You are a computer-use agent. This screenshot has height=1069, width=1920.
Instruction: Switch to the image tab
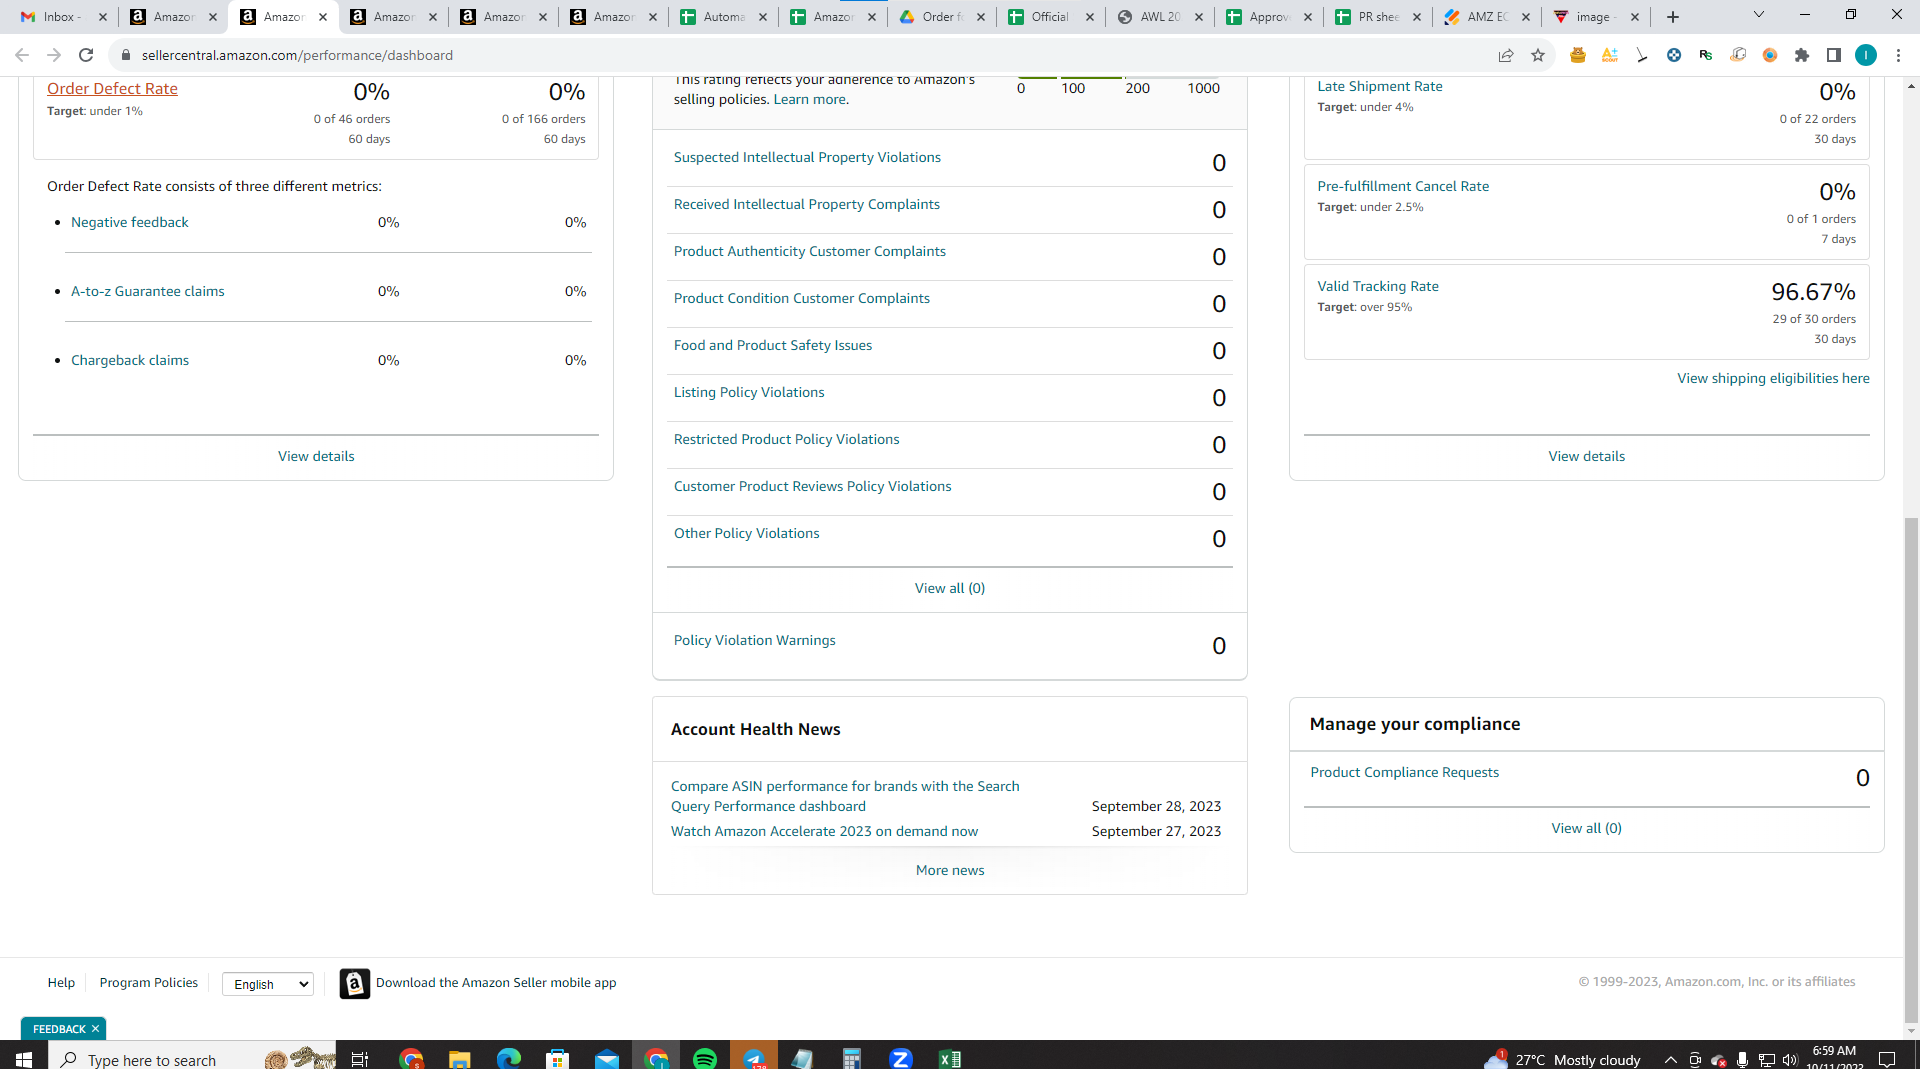pos(1596,17)
